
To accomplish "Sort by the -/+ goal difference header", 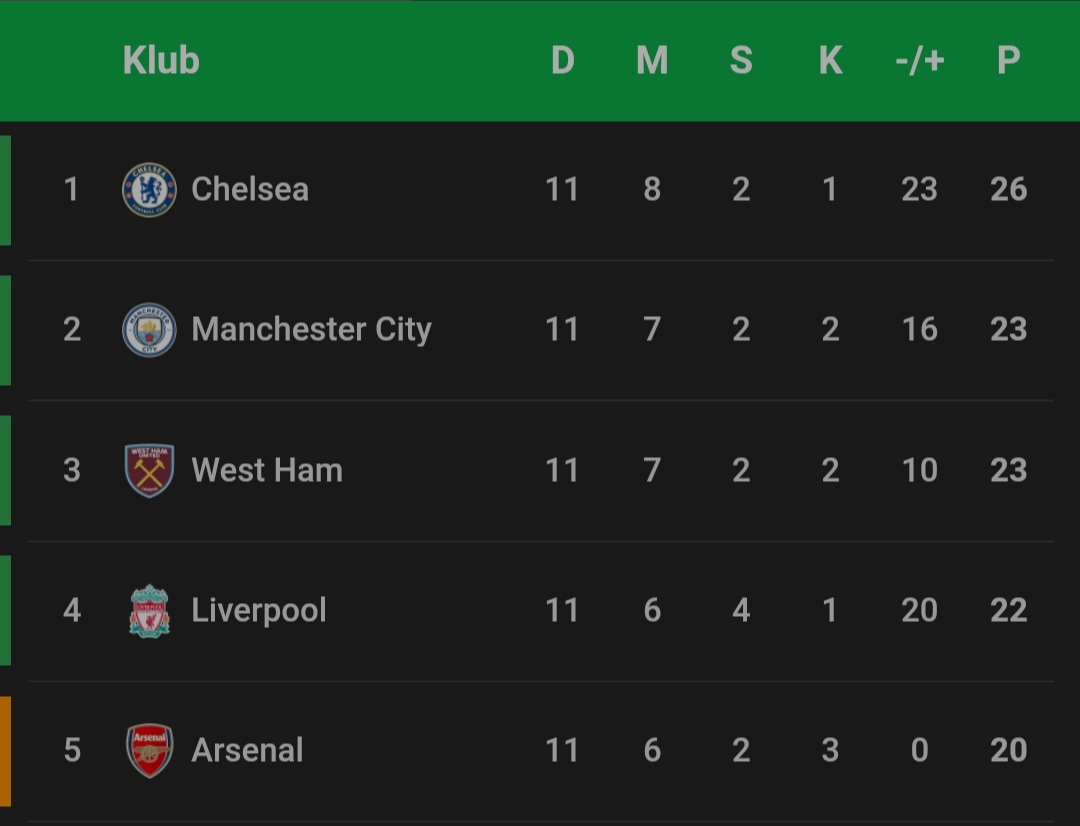I will point(919,61).
